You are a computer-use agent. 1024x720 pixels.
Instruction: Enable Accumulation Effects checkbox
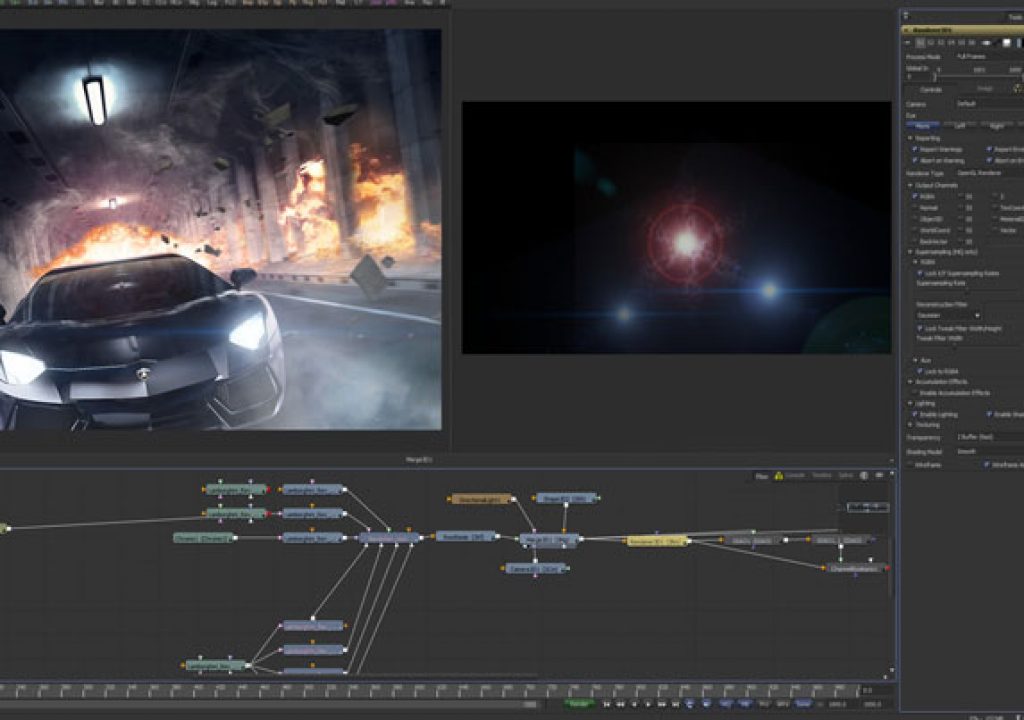point(915,393)
